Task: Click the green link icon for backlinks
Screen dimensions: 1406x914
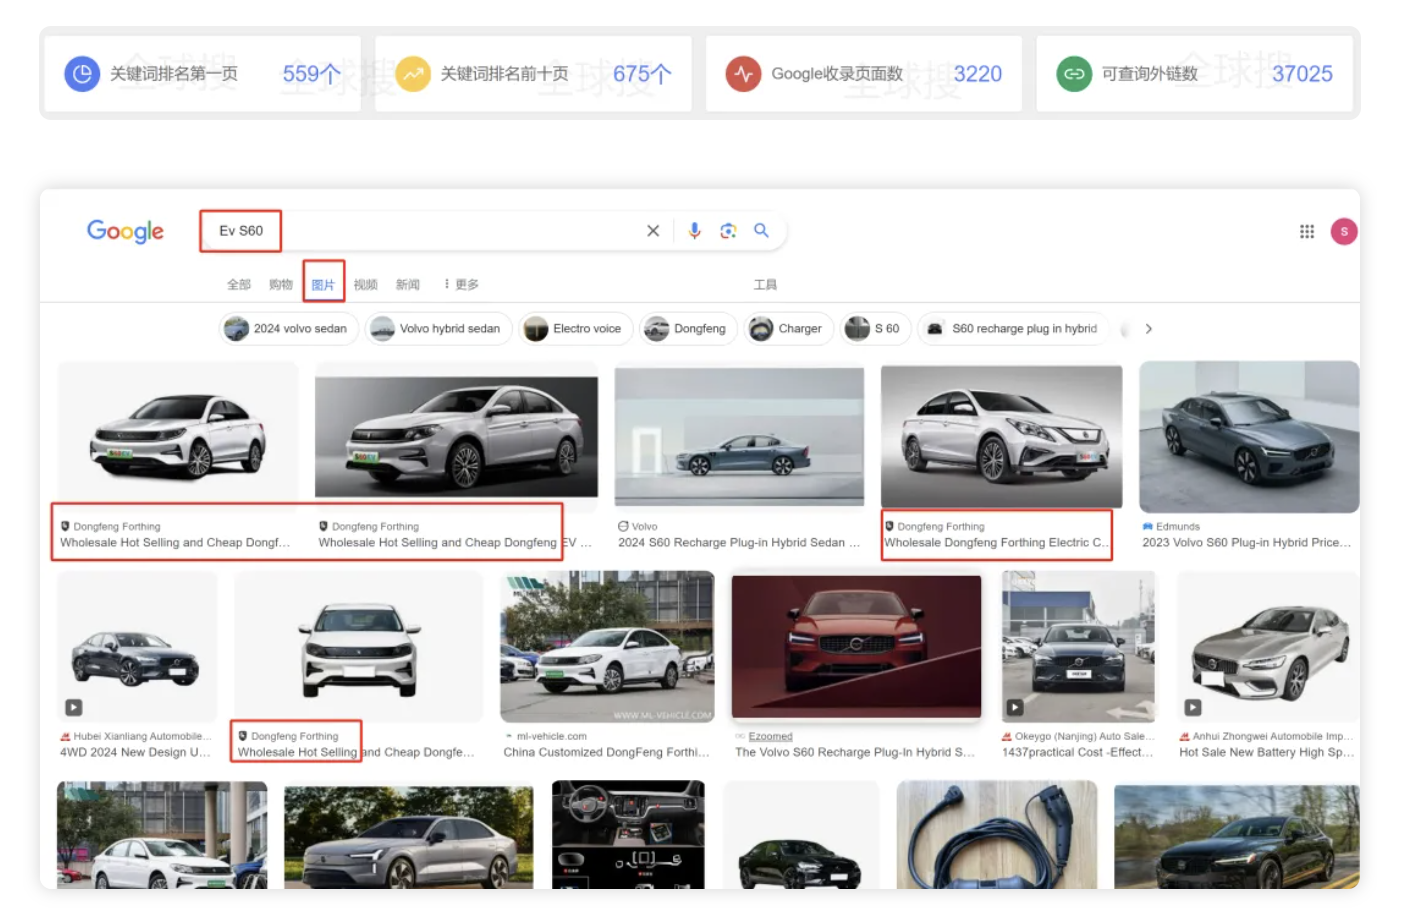Action: pos(1074,74)
